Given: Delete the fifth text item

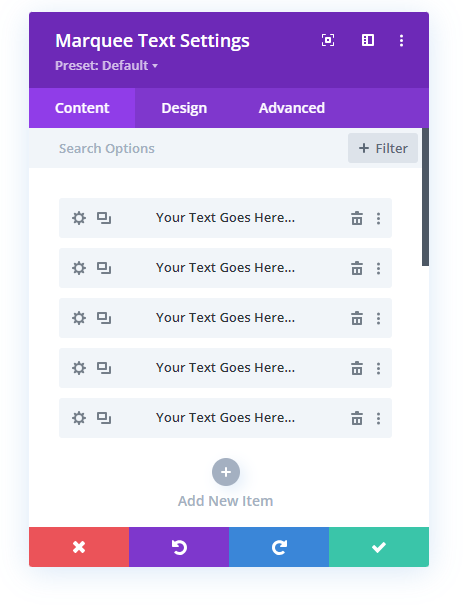Looking at the screenshot, I should [357, 418].
